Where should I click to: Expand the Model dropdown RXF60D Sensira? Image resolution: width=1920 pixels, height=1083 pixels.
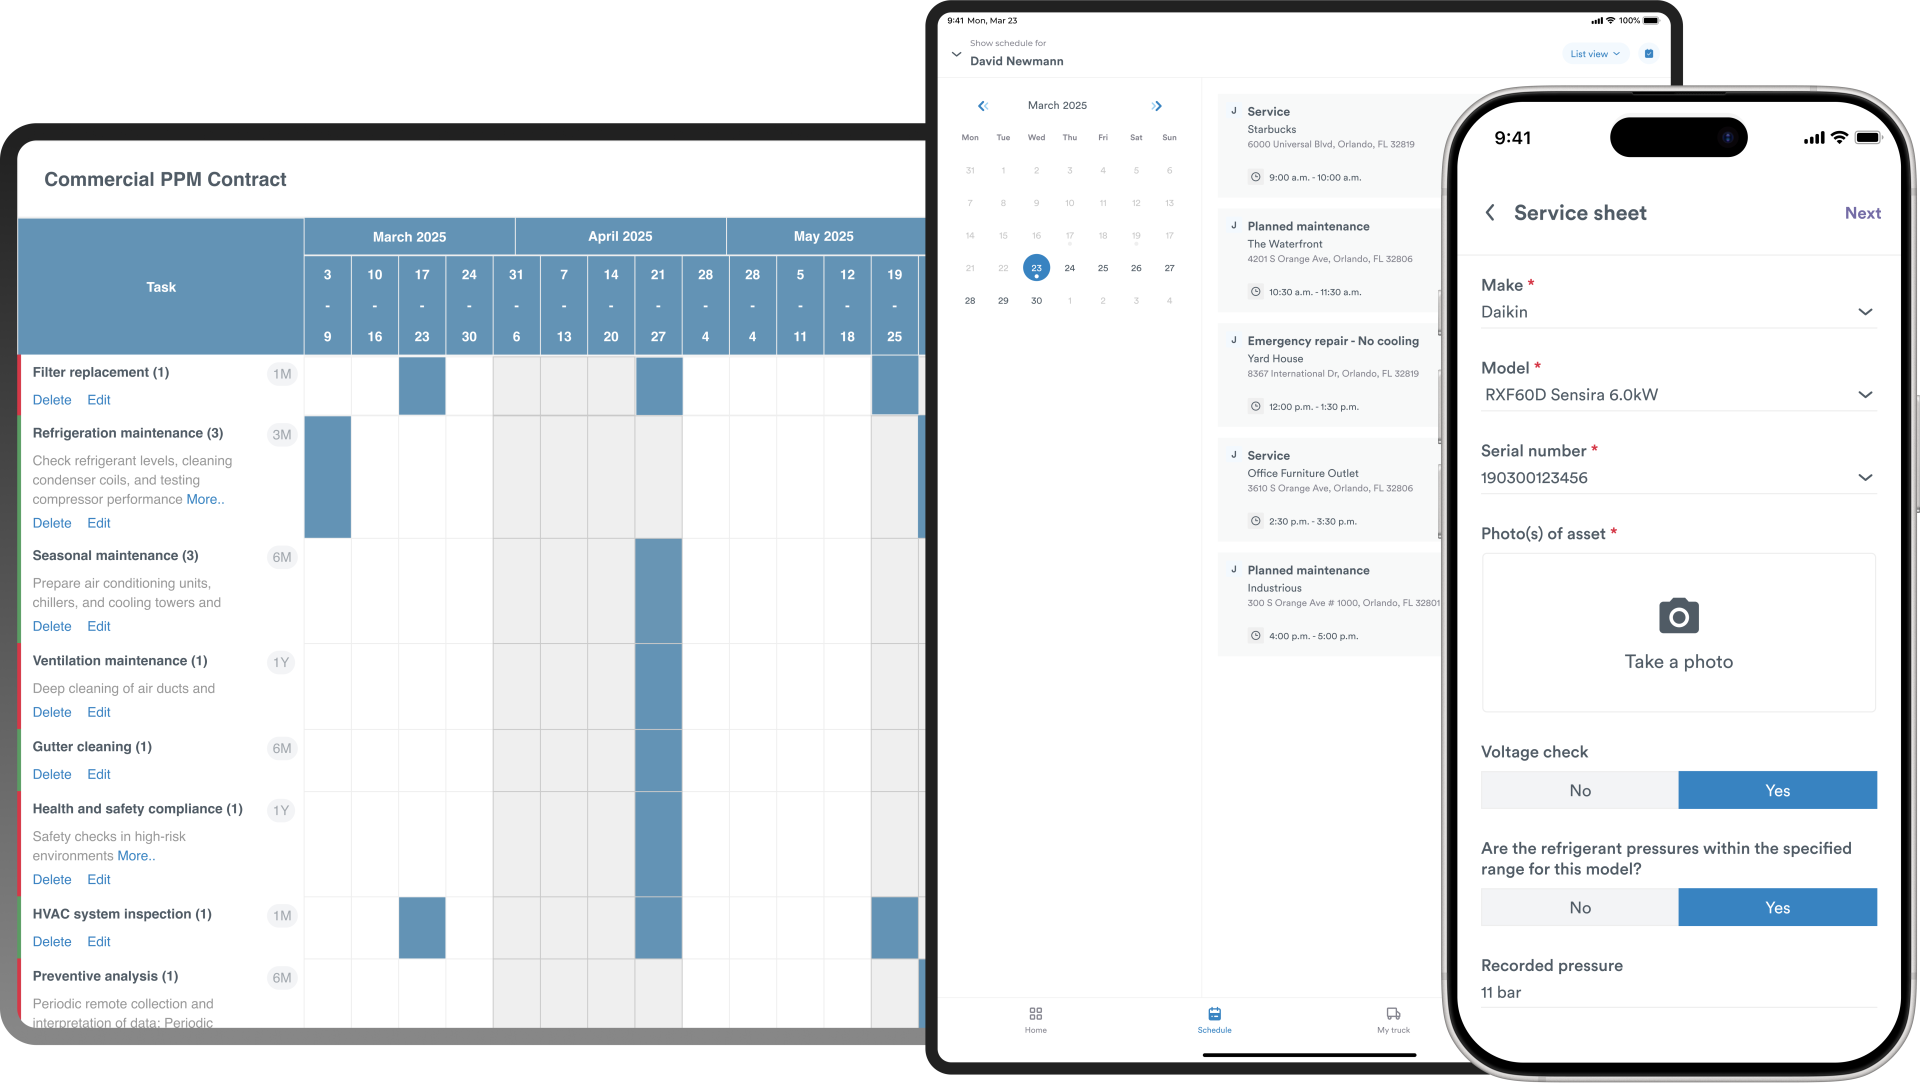[x=1865, y=394]
